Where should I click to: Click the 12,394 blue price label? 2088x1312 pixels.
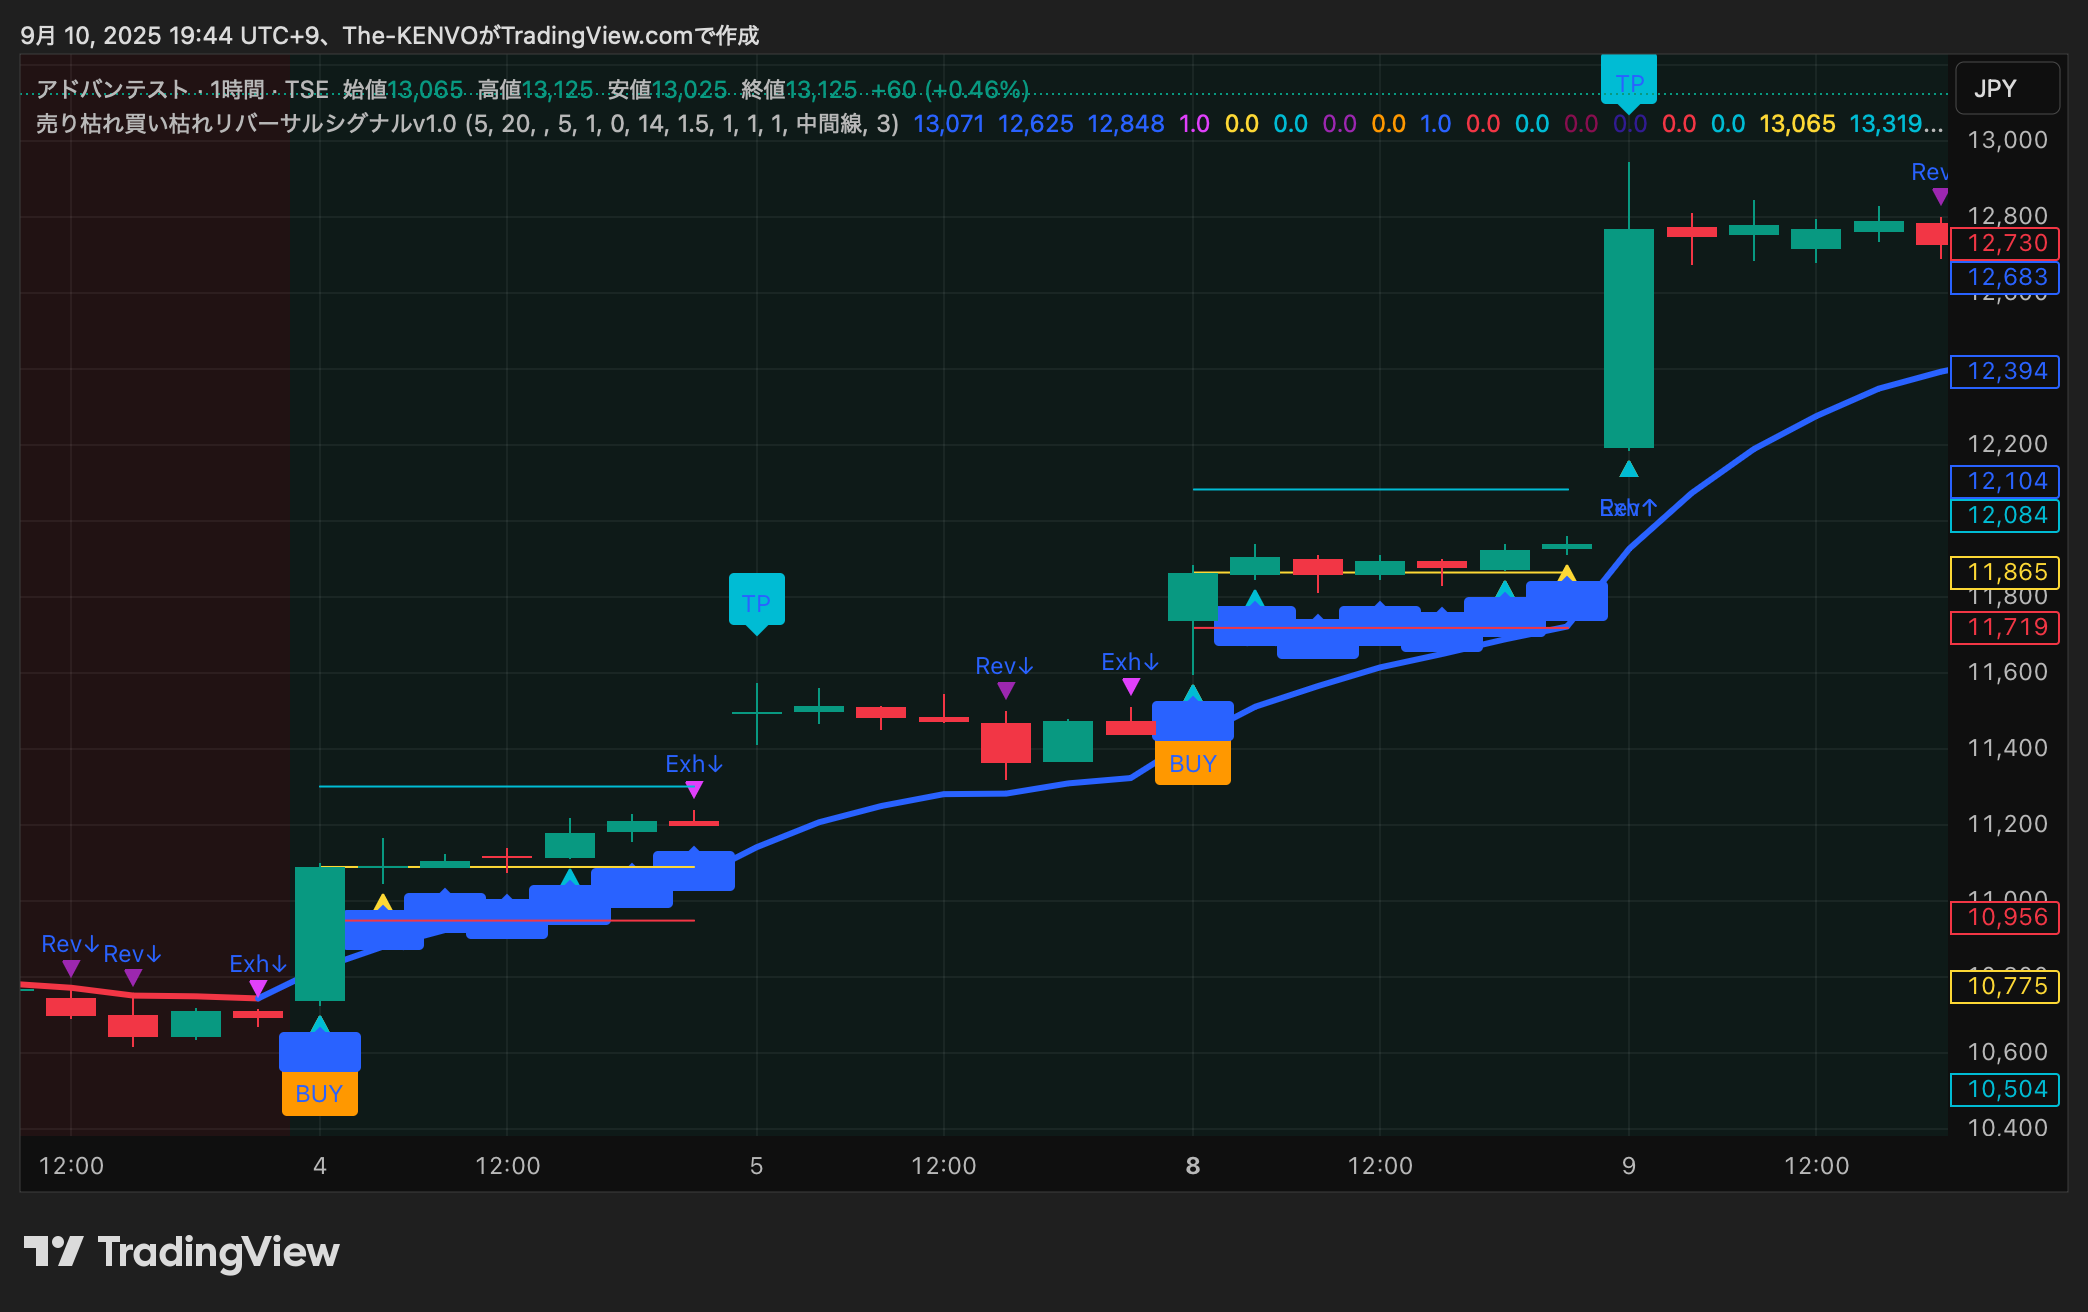click(2005, 371)
